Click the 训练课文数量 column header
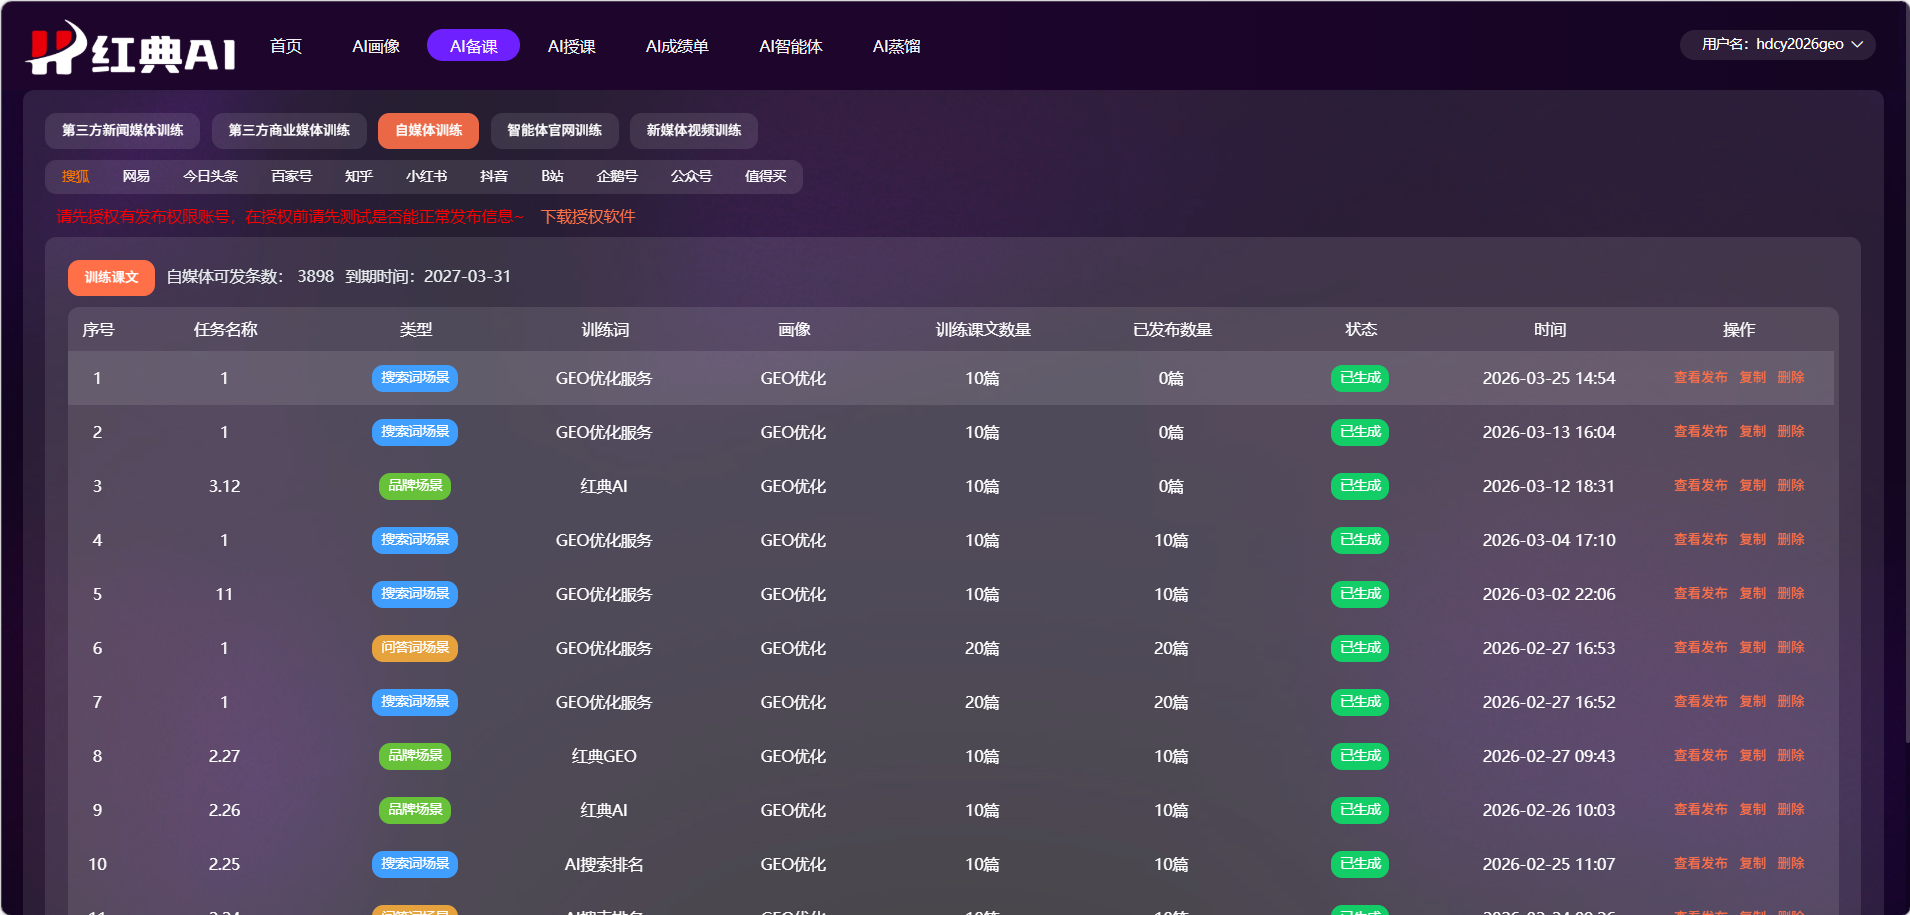 pyautogui.click(x=983, y=330)
